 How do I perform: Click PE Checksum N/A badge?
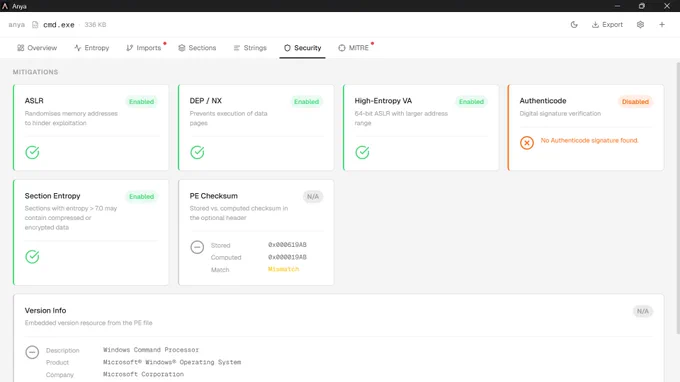(313, 196)
